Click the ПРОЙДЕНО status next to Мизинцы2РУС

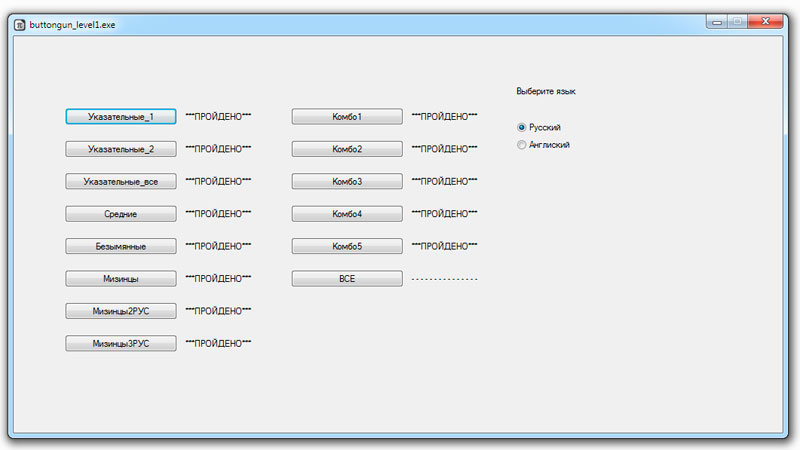click(x=218, y=311)
